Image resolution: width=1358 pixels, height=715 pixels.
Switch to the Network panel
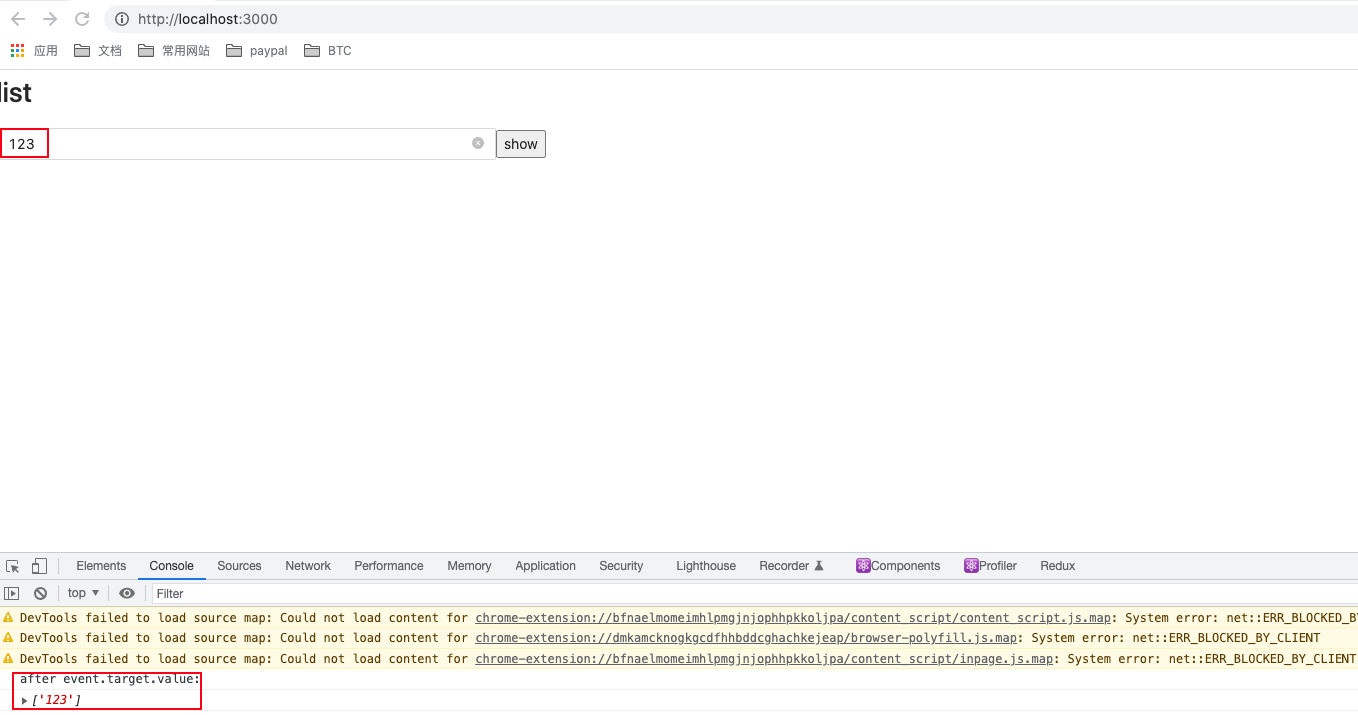(x=307, y=565)
